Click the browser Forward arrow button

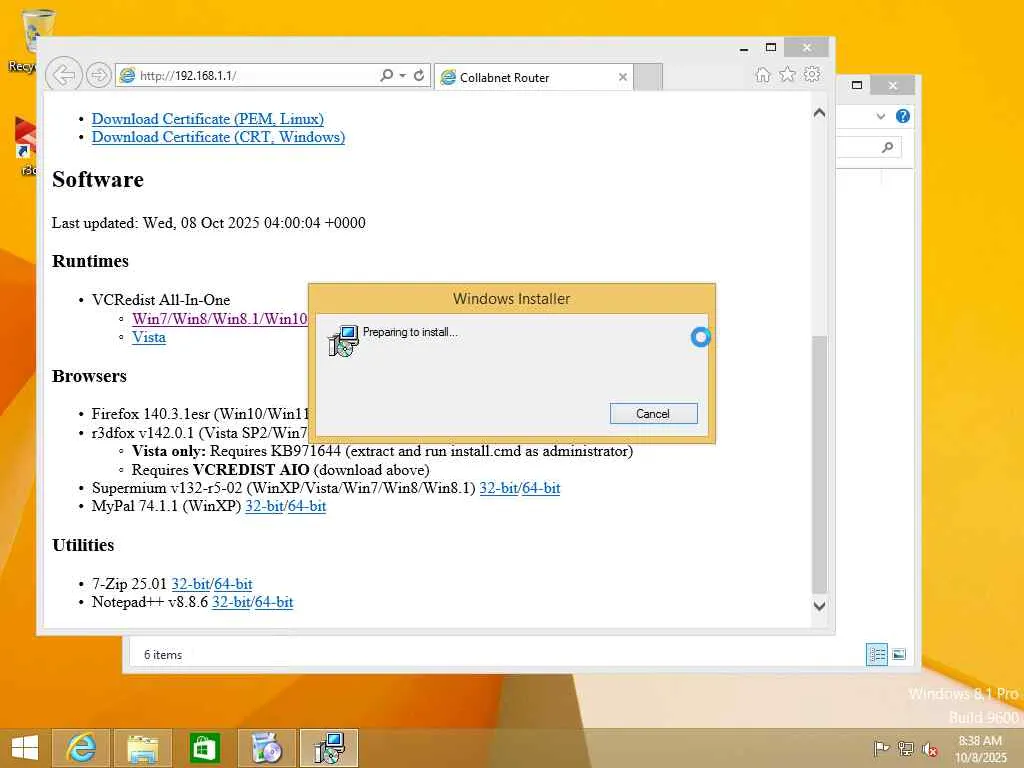[99, 76]
